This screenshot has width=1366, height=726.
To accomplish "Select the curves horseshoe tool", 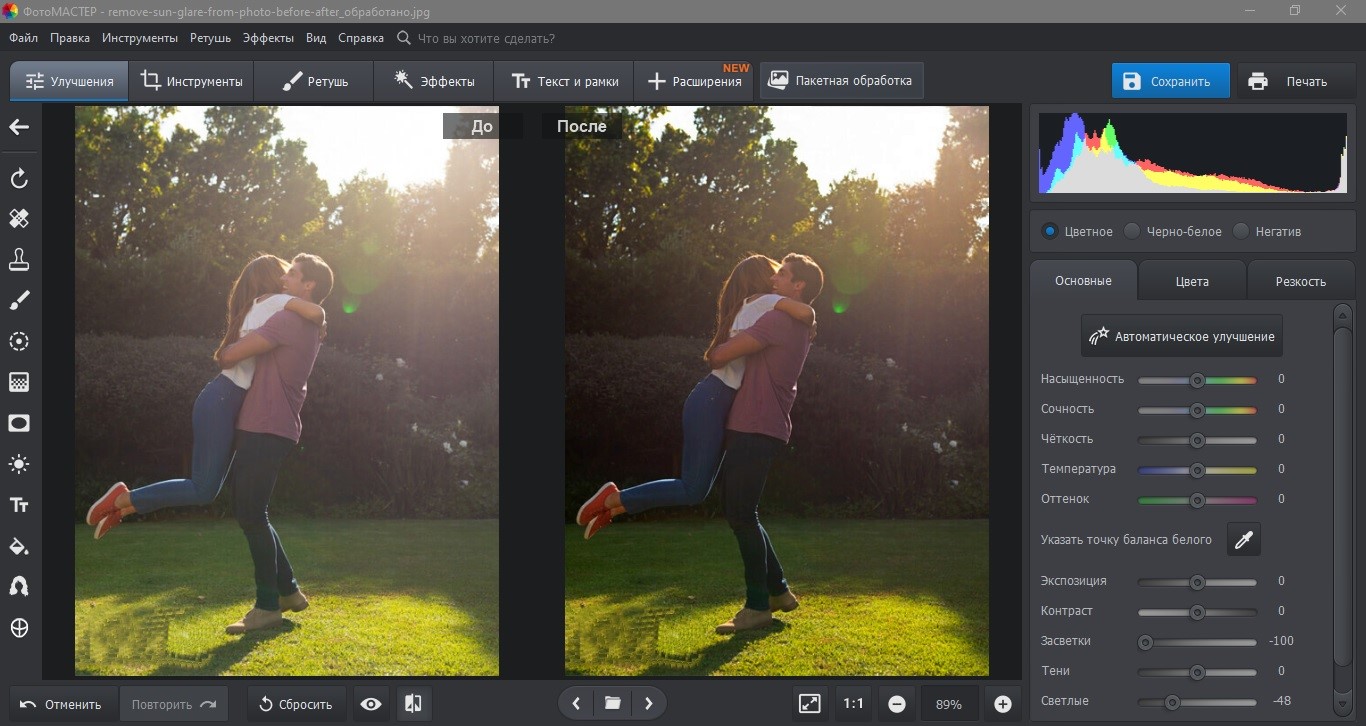I will (19, 587).
